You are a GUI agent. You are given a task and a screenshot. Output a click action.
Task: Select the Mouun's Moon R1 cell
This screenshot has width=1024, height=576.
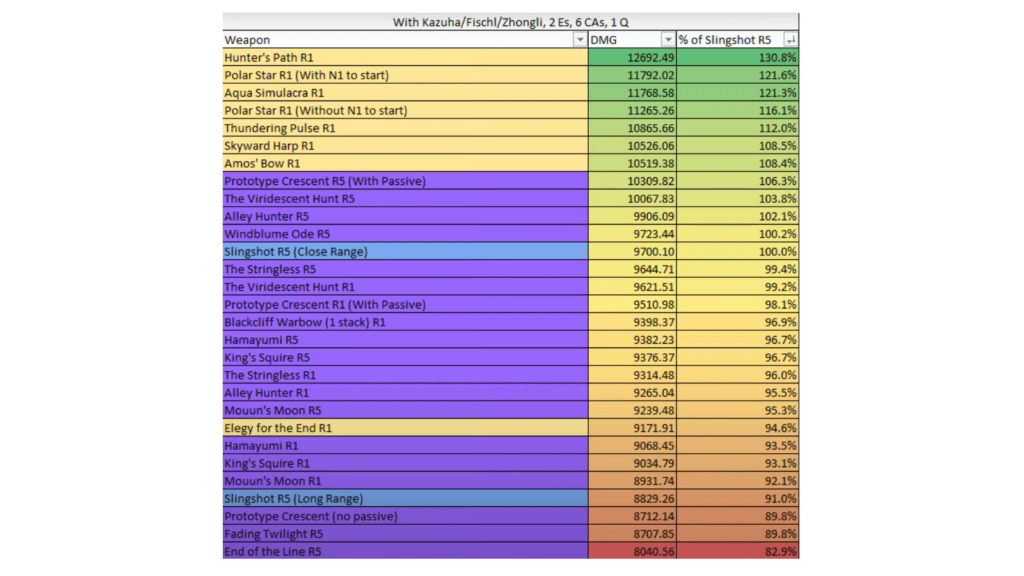click(x=405, y=481)
